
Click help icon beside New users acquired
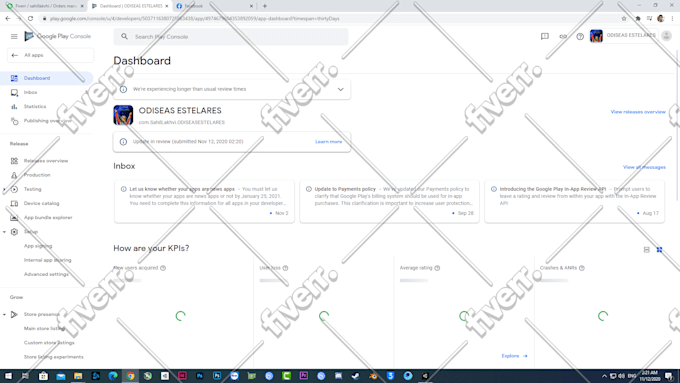tap(163, 268)
